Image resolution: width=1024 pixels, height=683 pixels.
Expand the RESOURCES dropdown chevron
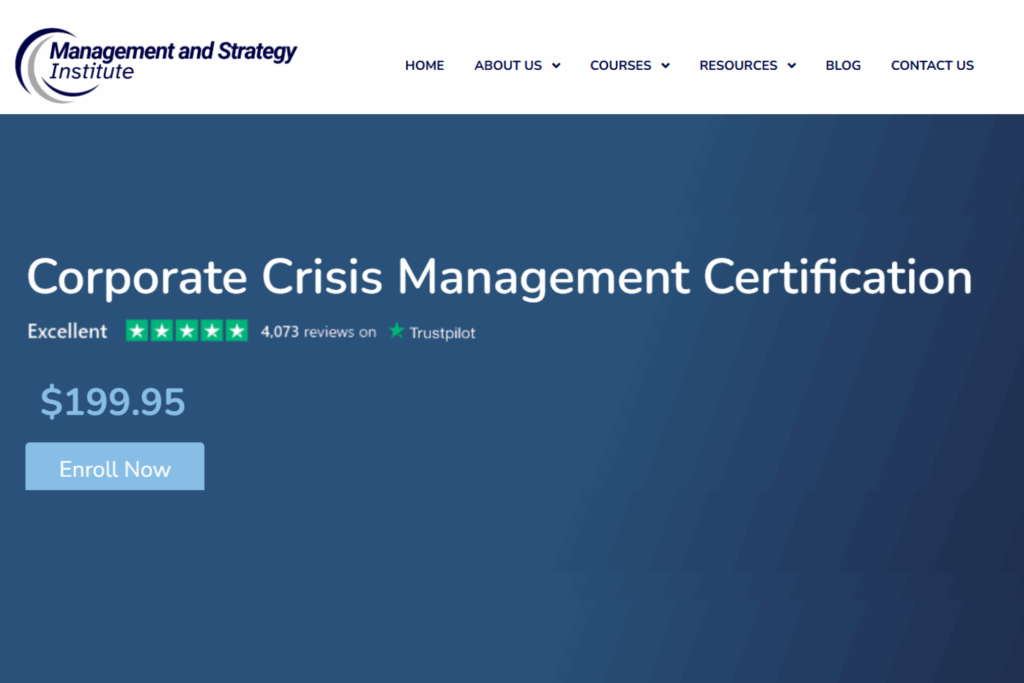pyautogui.click(x=792, y=66)
